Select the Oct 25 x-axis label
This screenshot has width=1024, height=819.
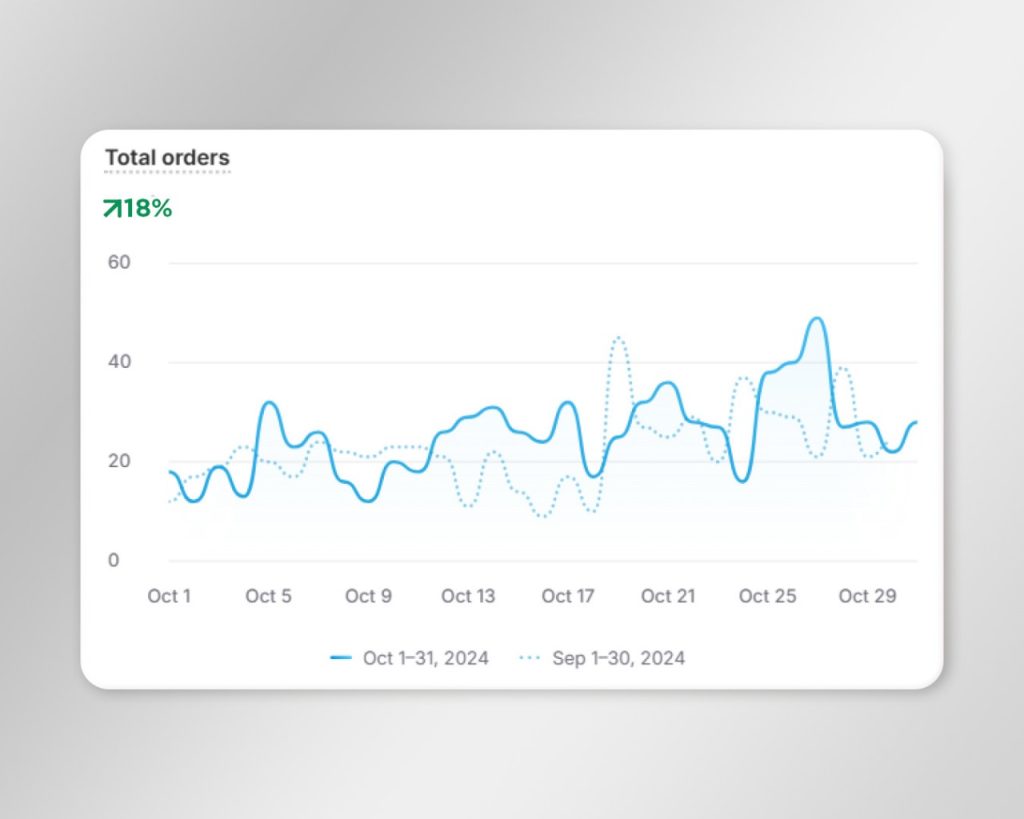pos(768,596)
